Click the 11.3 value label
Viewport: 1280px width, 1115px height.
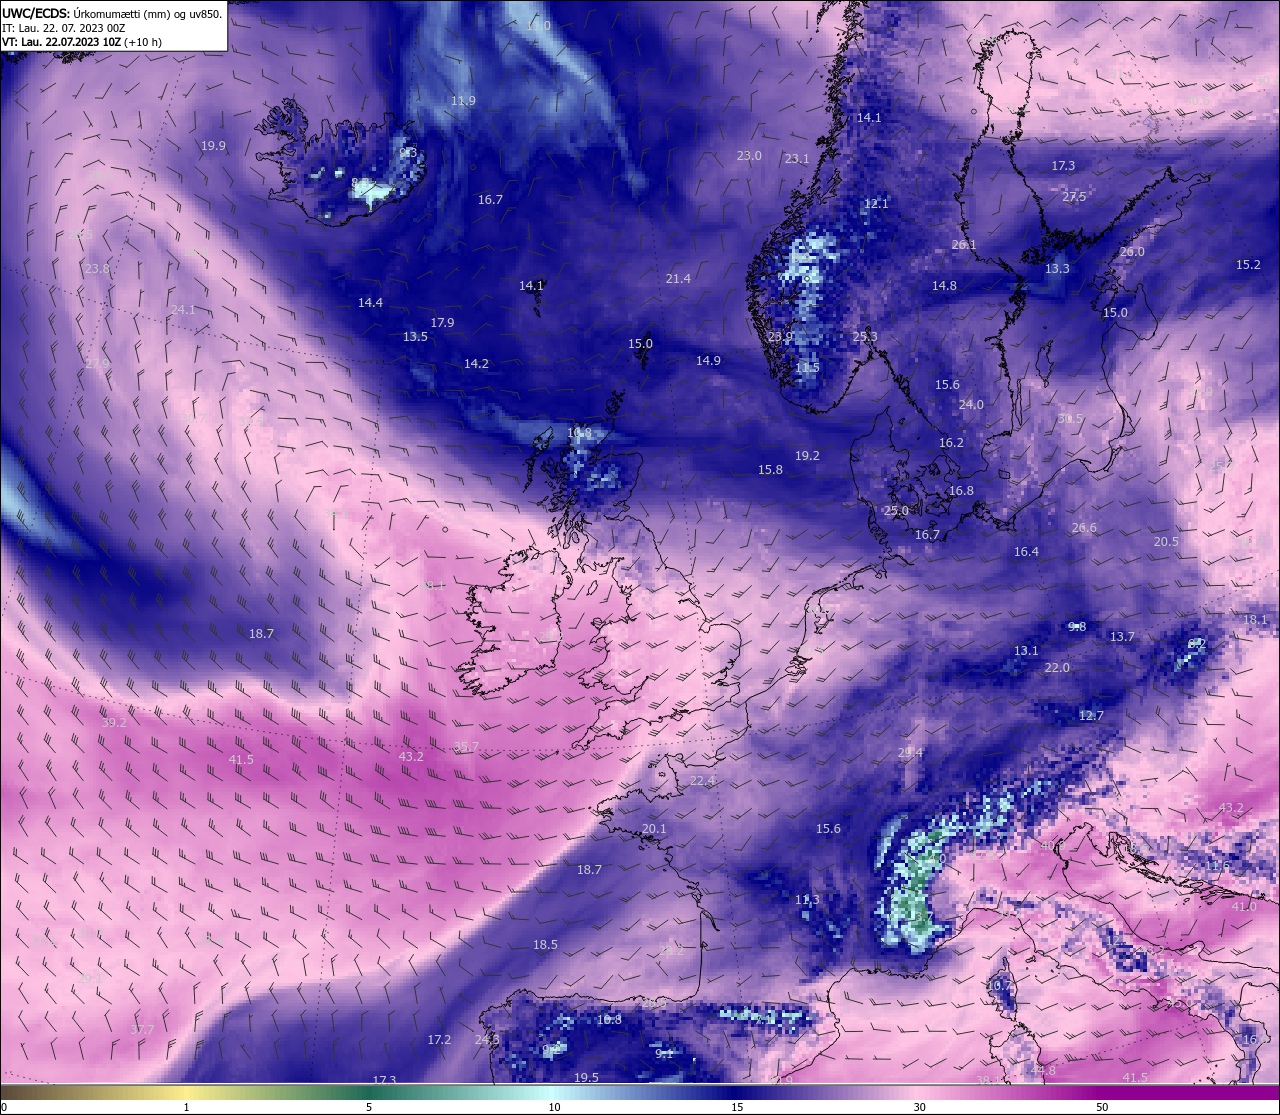[807, 901]
